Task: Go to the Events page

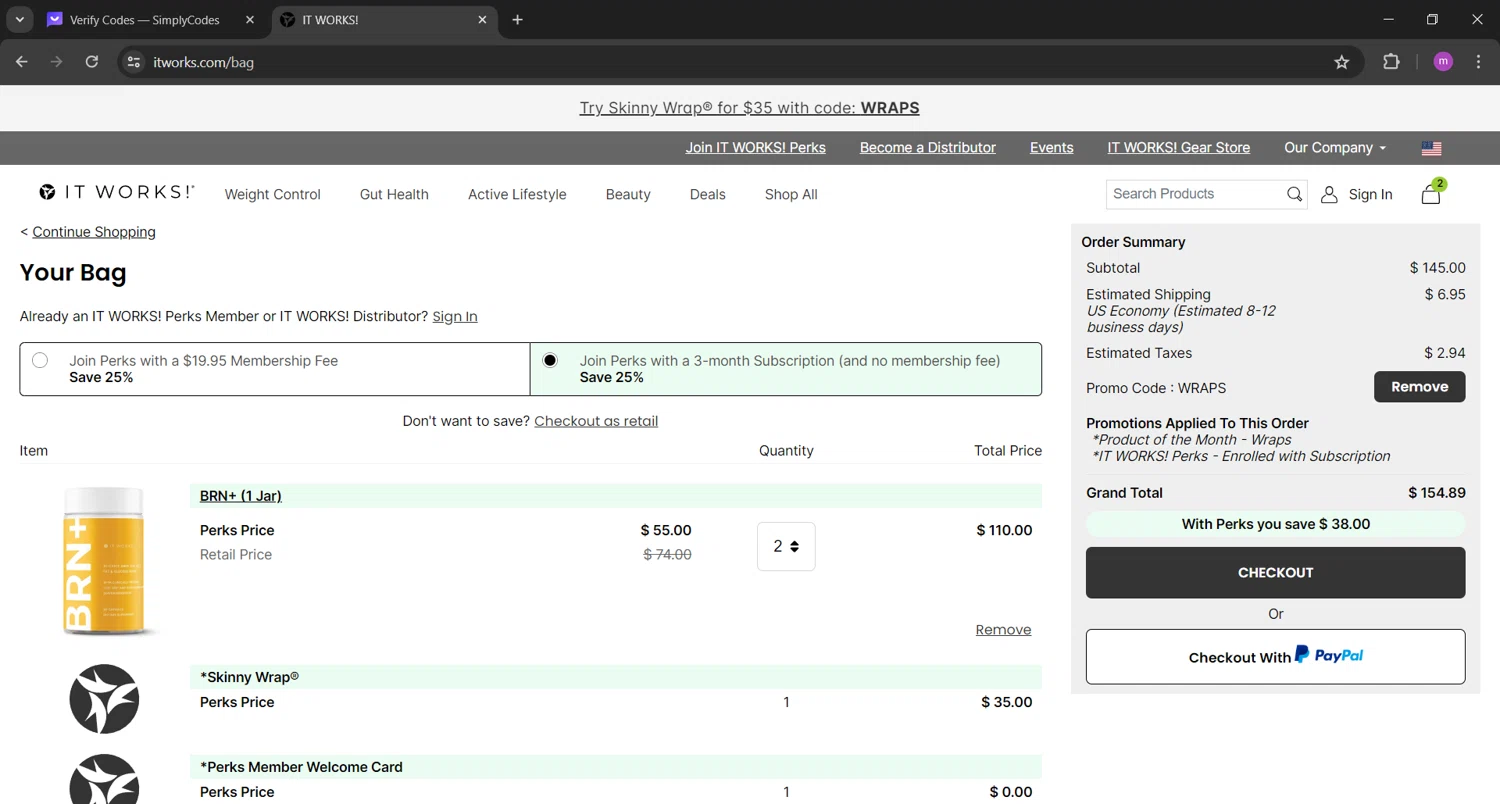Action: click(x=1052, y=148)
